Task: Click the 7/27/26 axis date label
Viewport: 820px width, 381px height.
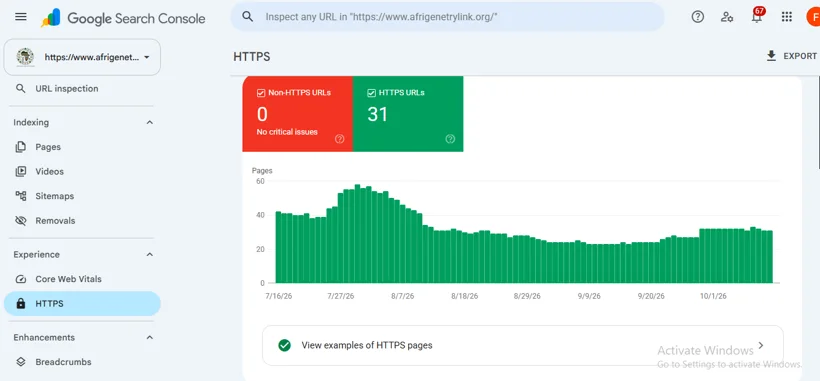Action: (341, 296)
